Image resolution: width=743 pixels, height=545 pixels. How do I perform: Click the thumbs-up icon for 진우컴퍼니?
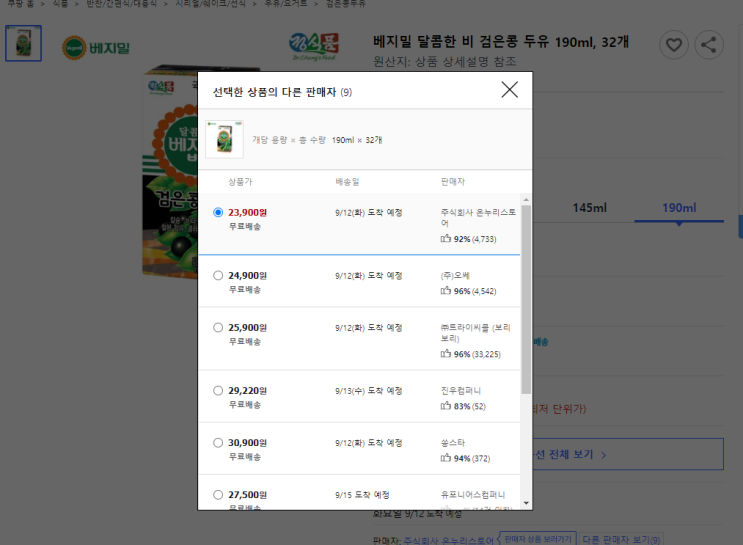[445, 406]
